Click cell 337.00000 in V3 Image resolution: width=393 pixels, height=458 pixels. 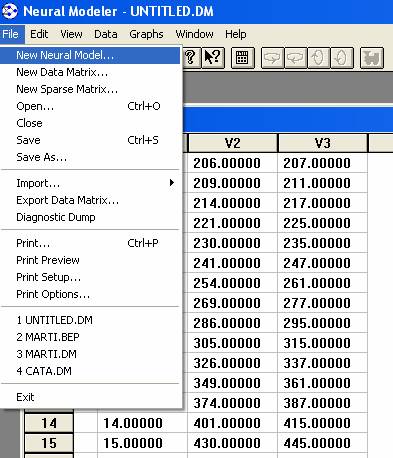click(x=322, y=363)
